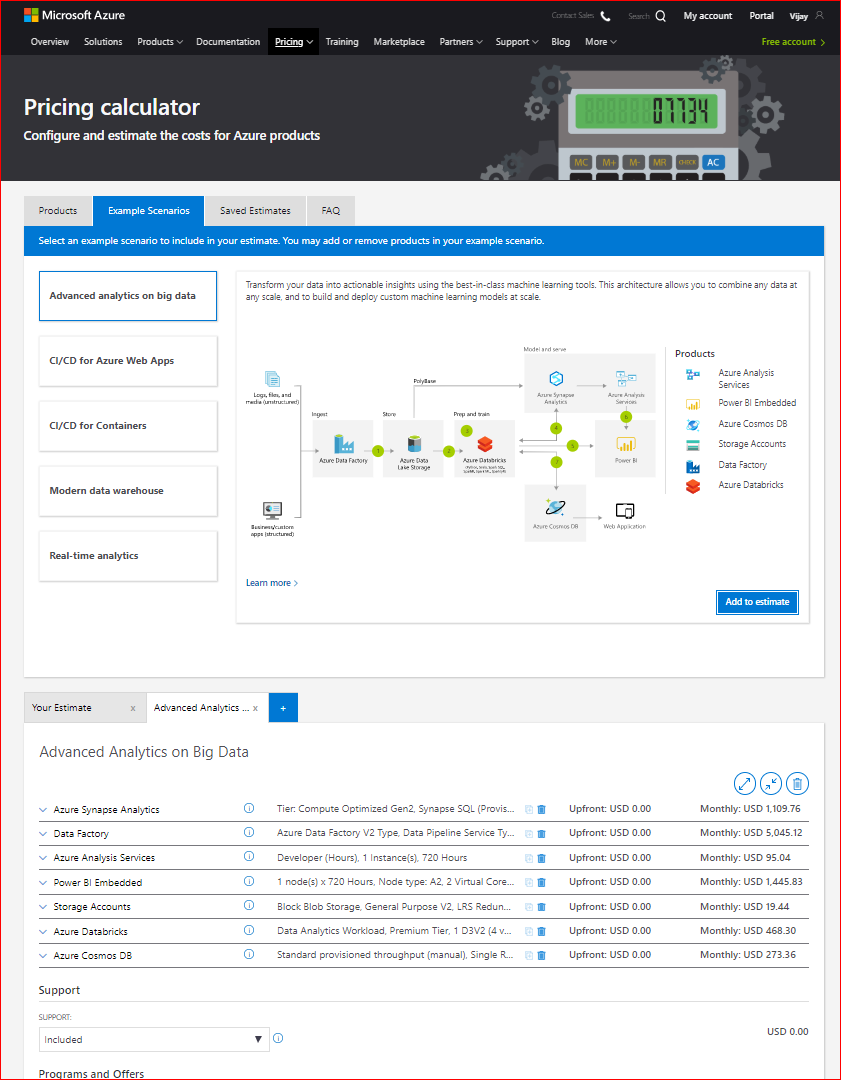Click the Add to estimate button

click(757, 602)
